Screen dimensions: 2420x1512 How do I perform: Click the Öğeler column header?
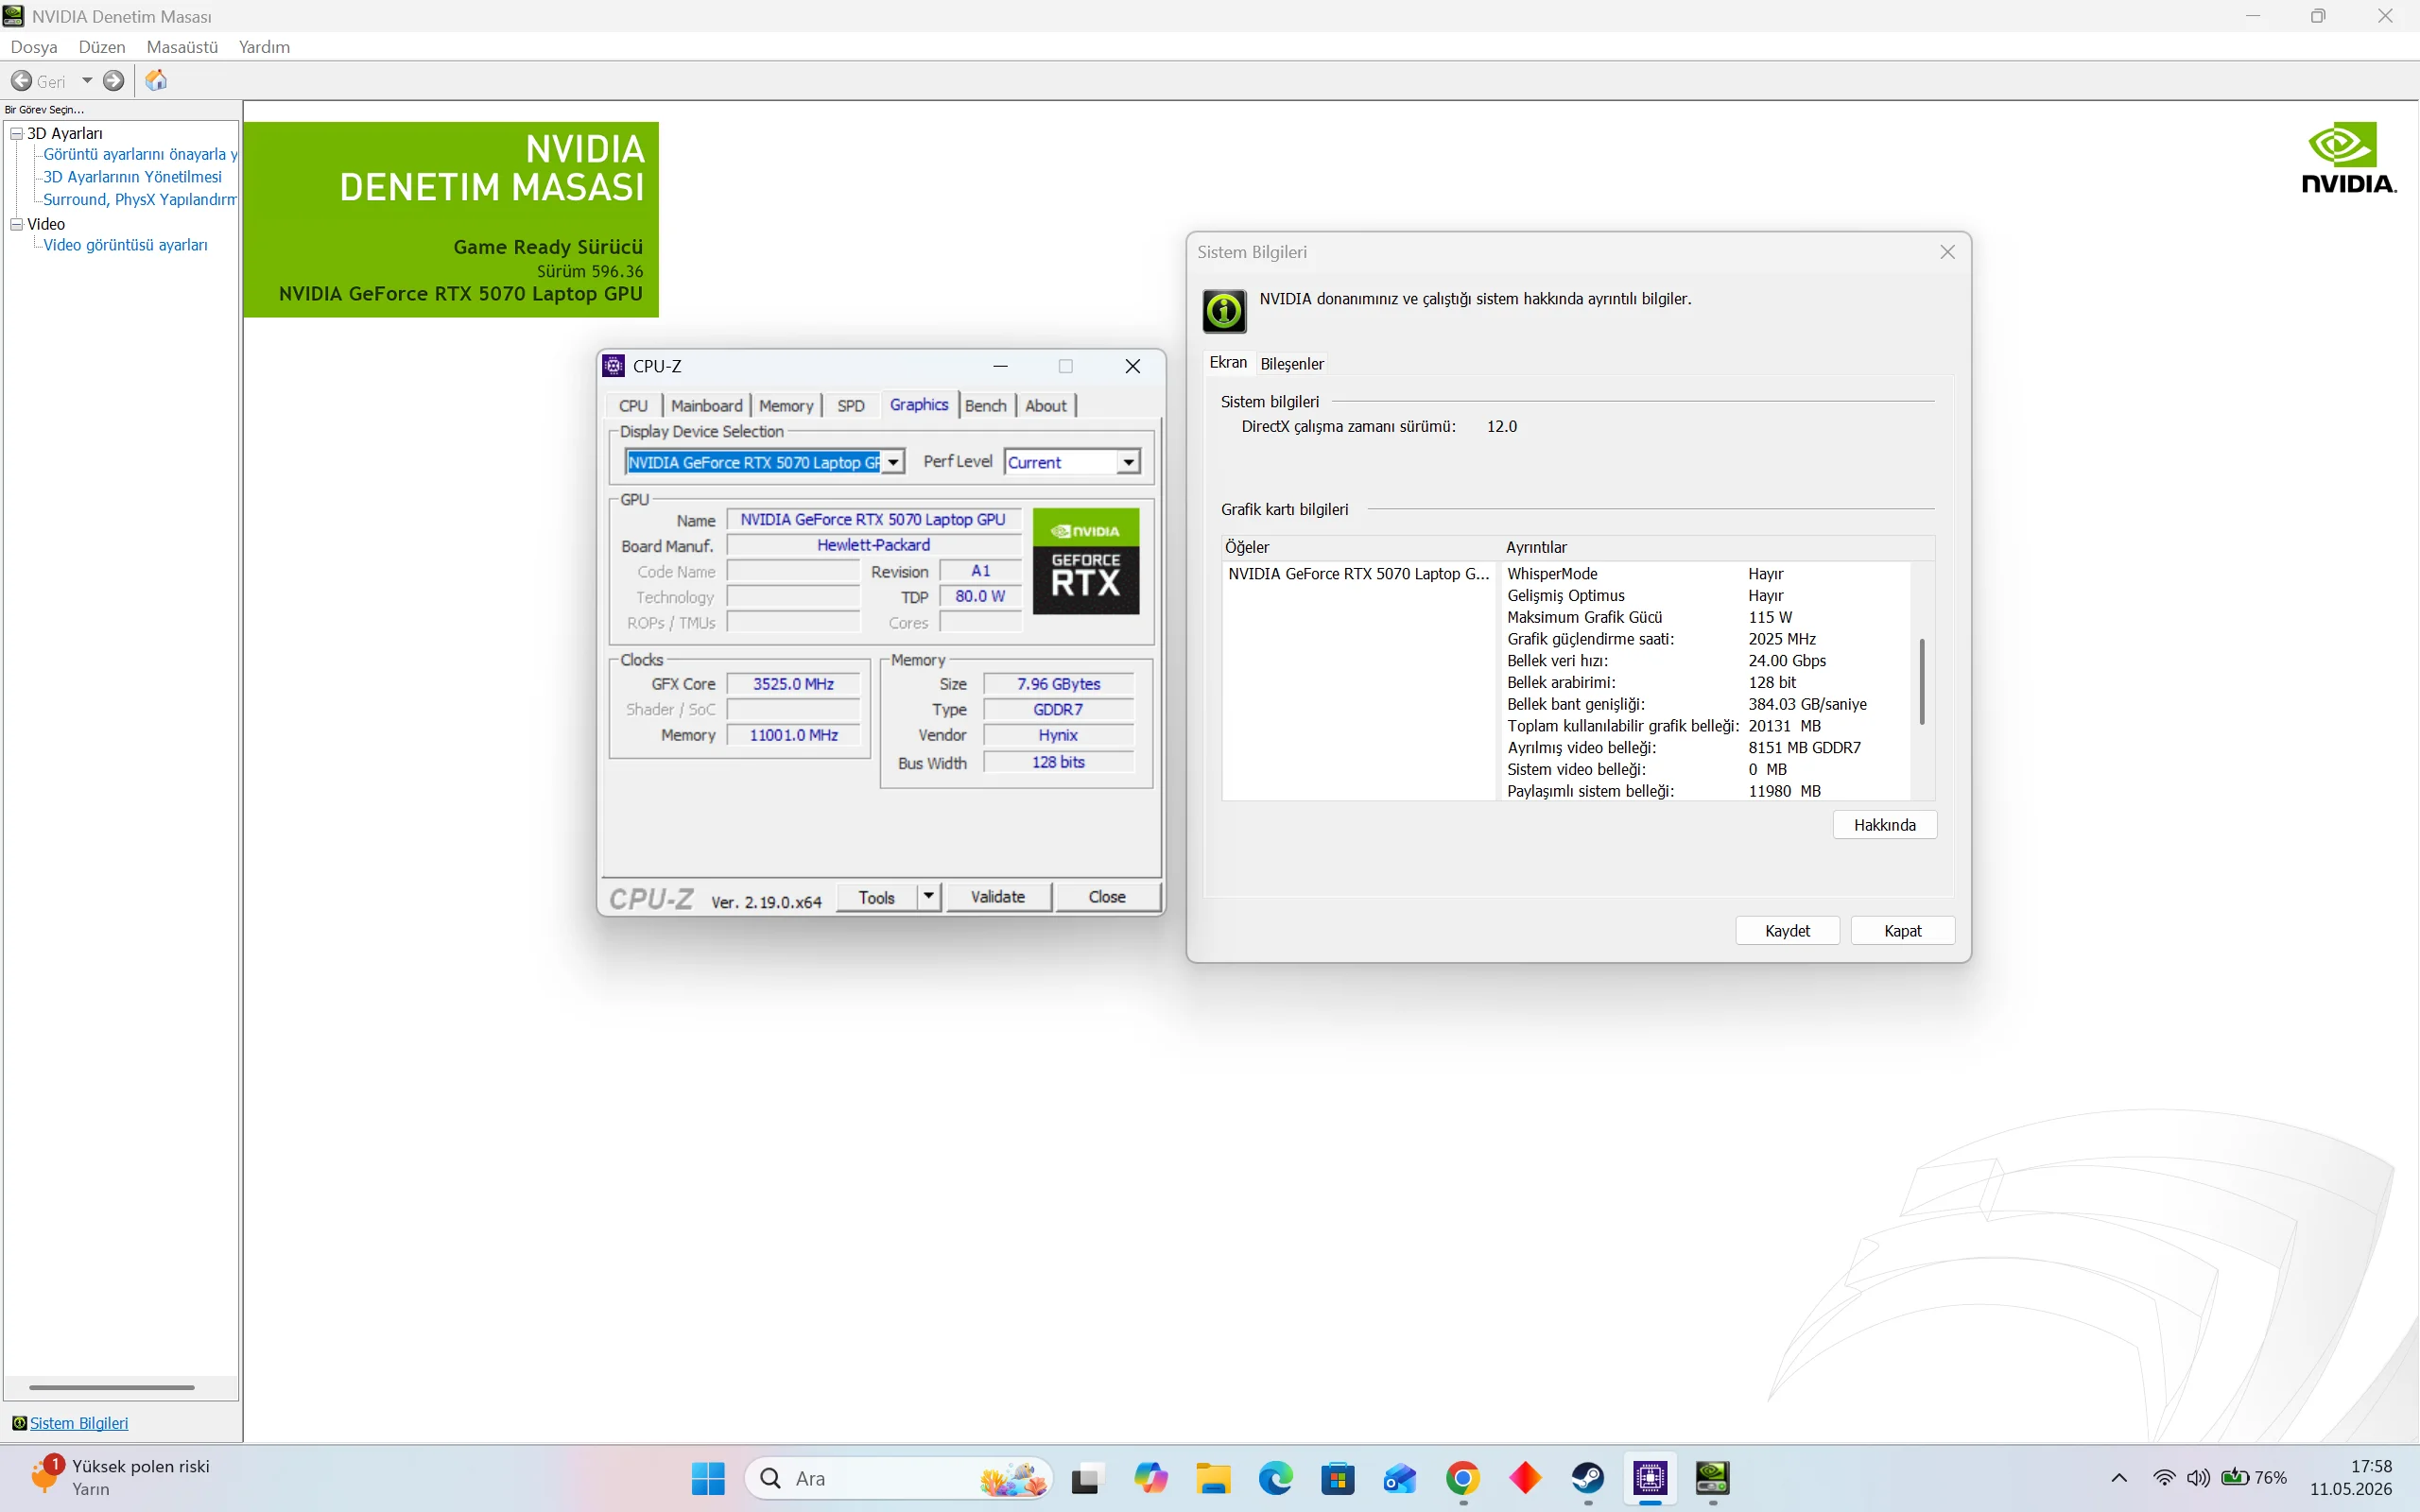pos(1360,547)
